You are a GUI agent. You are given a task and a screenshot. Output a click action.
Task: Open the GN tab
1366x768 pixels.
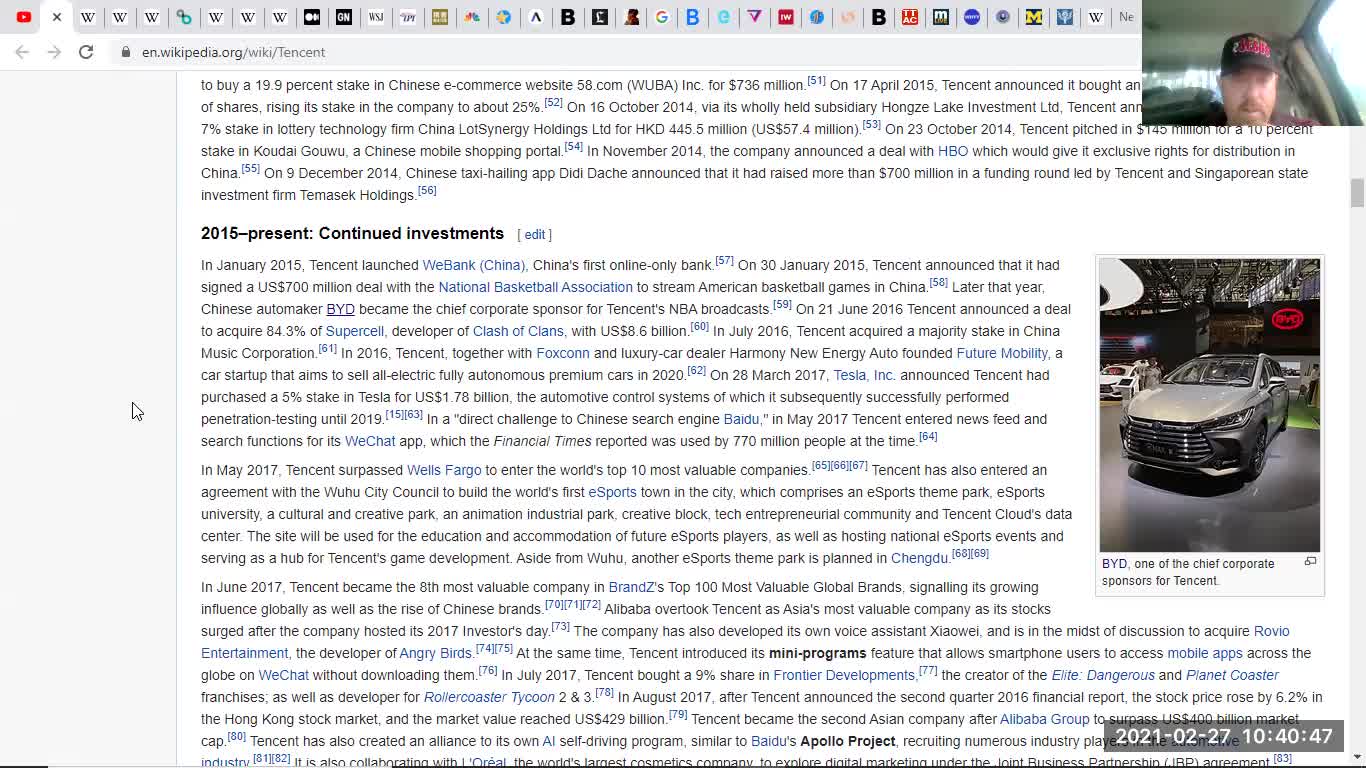click(344, 17)
